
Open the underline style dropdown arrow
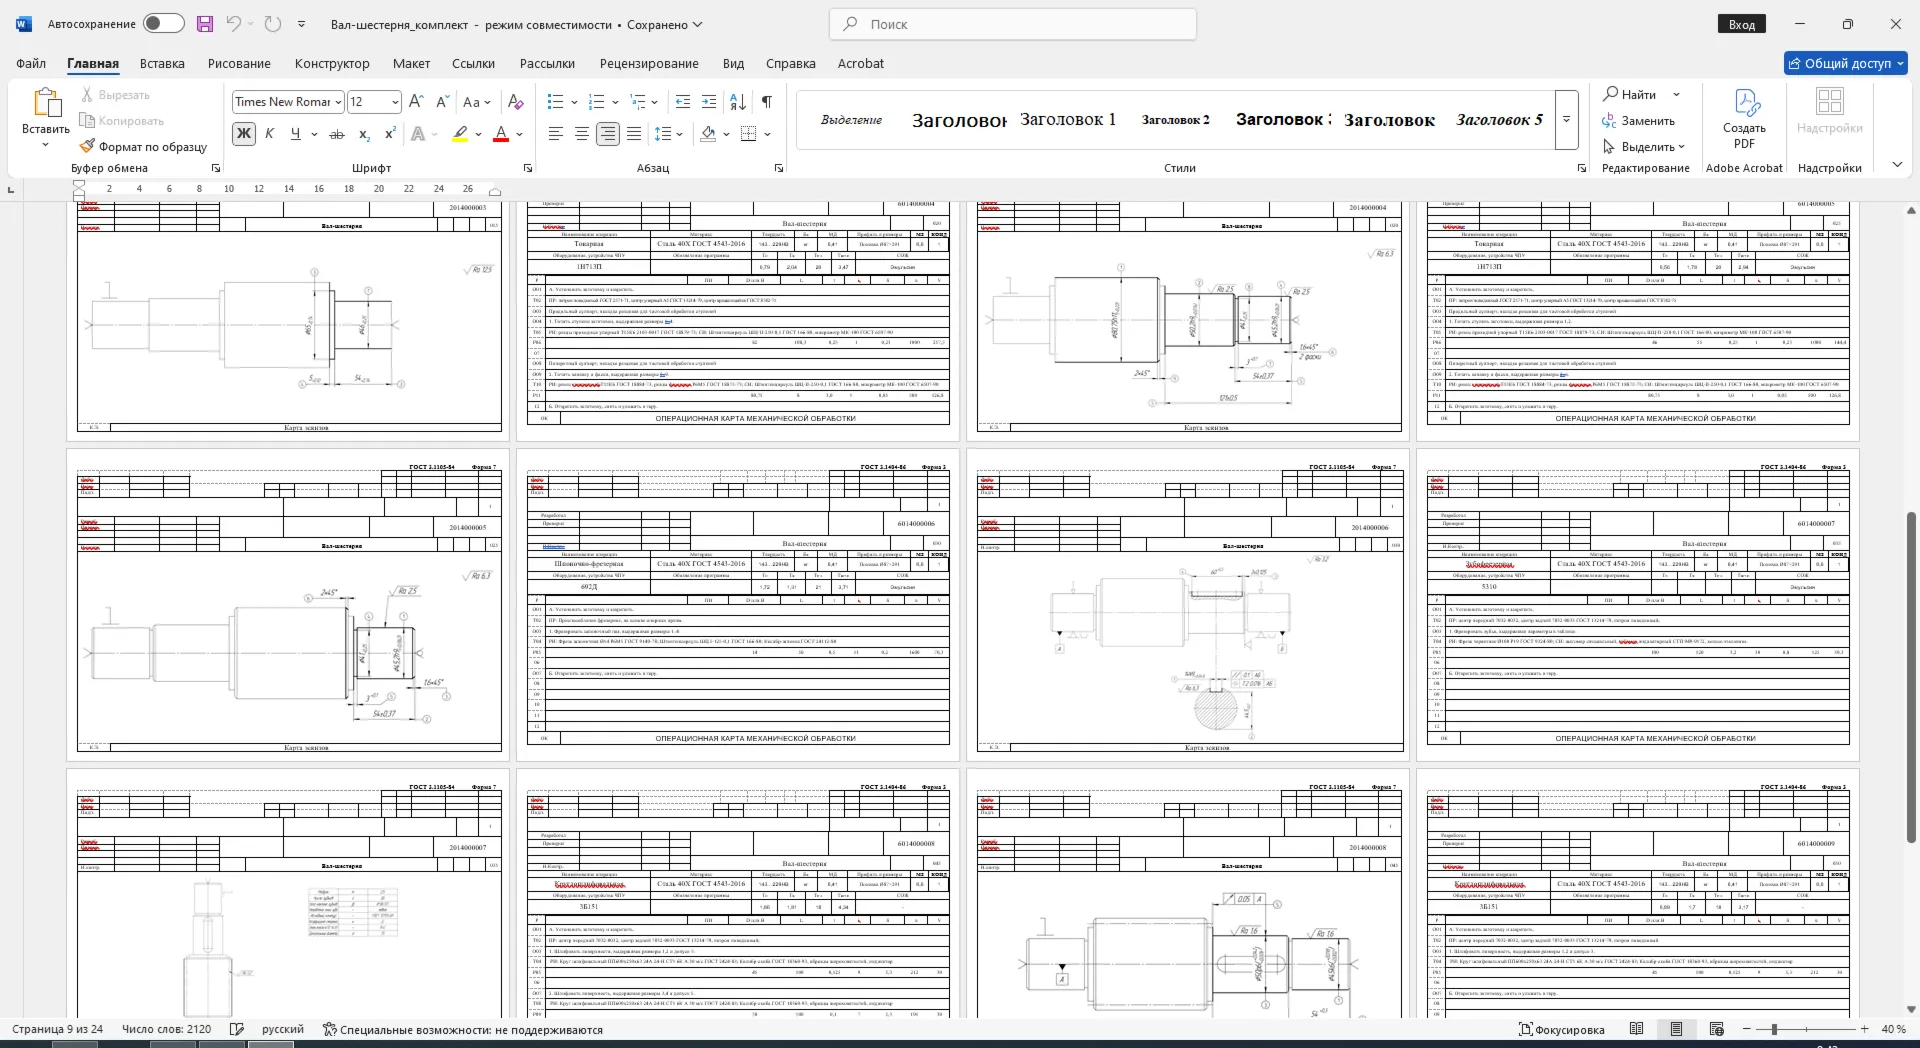tap(314, 134)
